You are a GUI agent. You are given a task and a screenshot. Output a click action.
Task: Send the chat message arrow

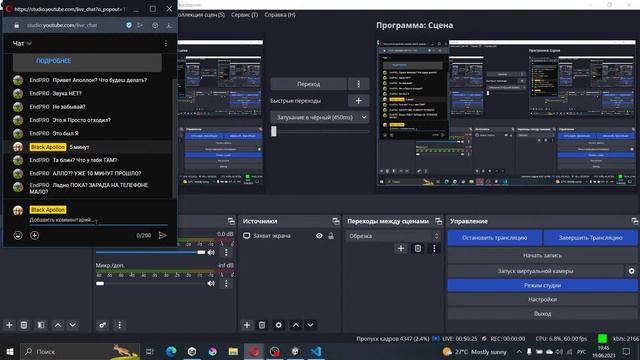[x=162, y=236]
